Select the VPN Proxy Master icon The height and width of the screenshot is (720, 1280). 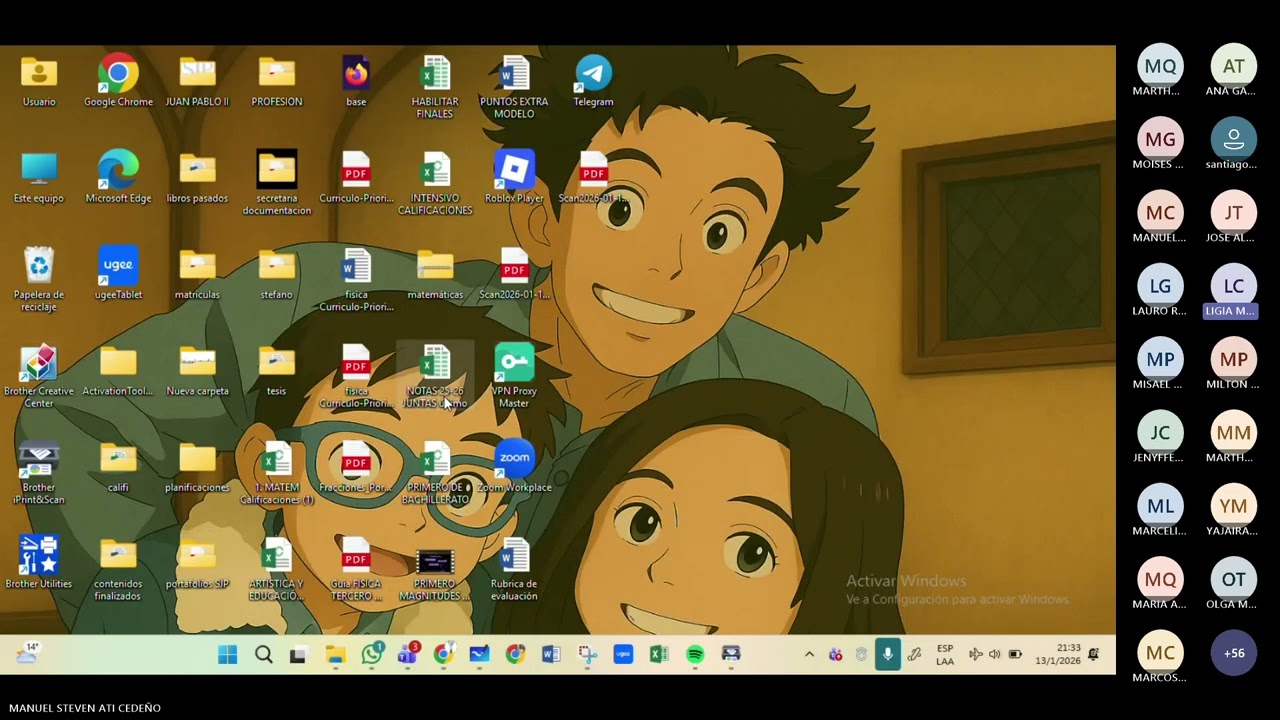(514, 376)
